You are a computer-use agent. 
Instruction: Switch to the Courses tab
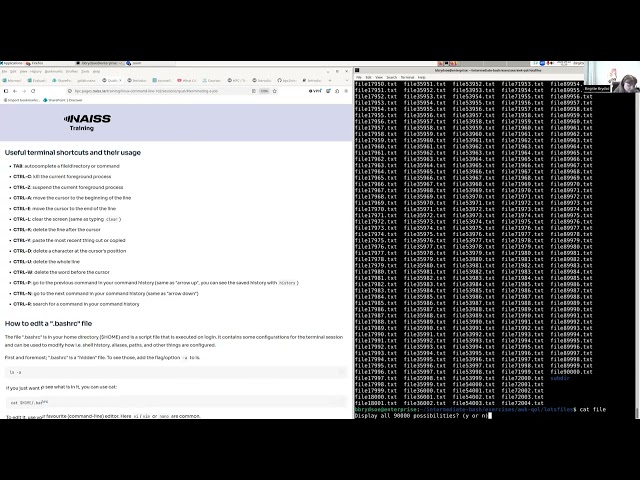(211, 80)
